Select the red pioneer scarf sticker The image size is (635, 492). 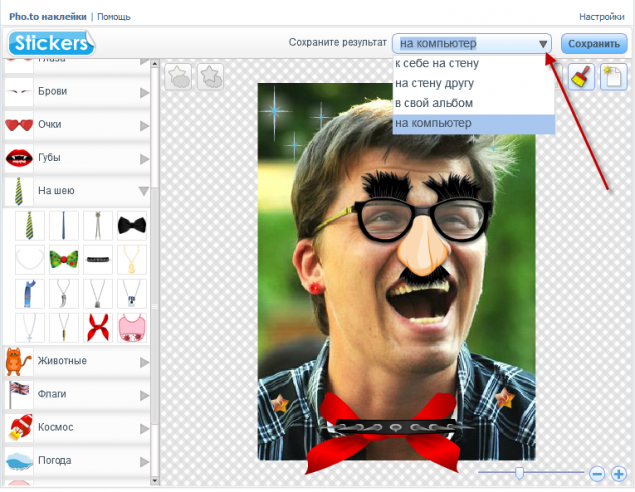[98, 327]
